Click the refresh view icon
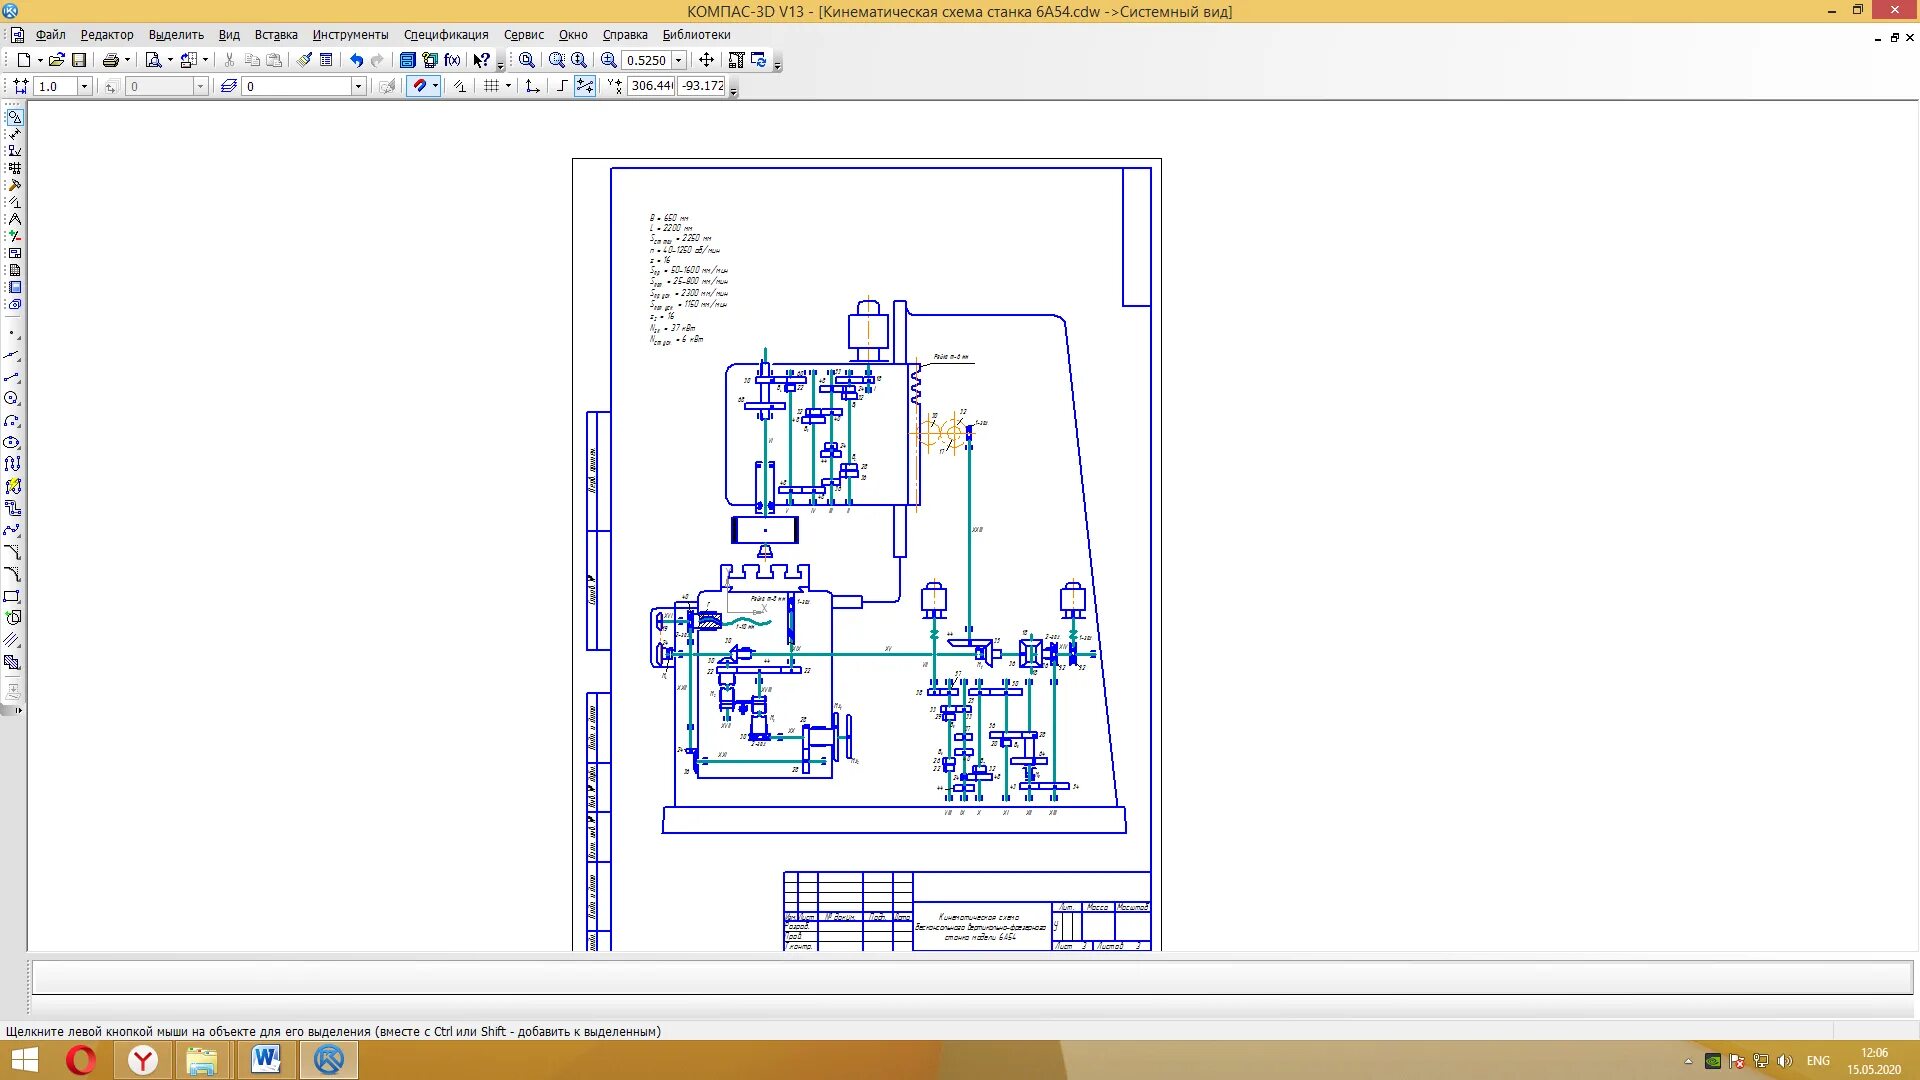The height and width of the screenshot is (1080, 1920). tap(759, 60)
